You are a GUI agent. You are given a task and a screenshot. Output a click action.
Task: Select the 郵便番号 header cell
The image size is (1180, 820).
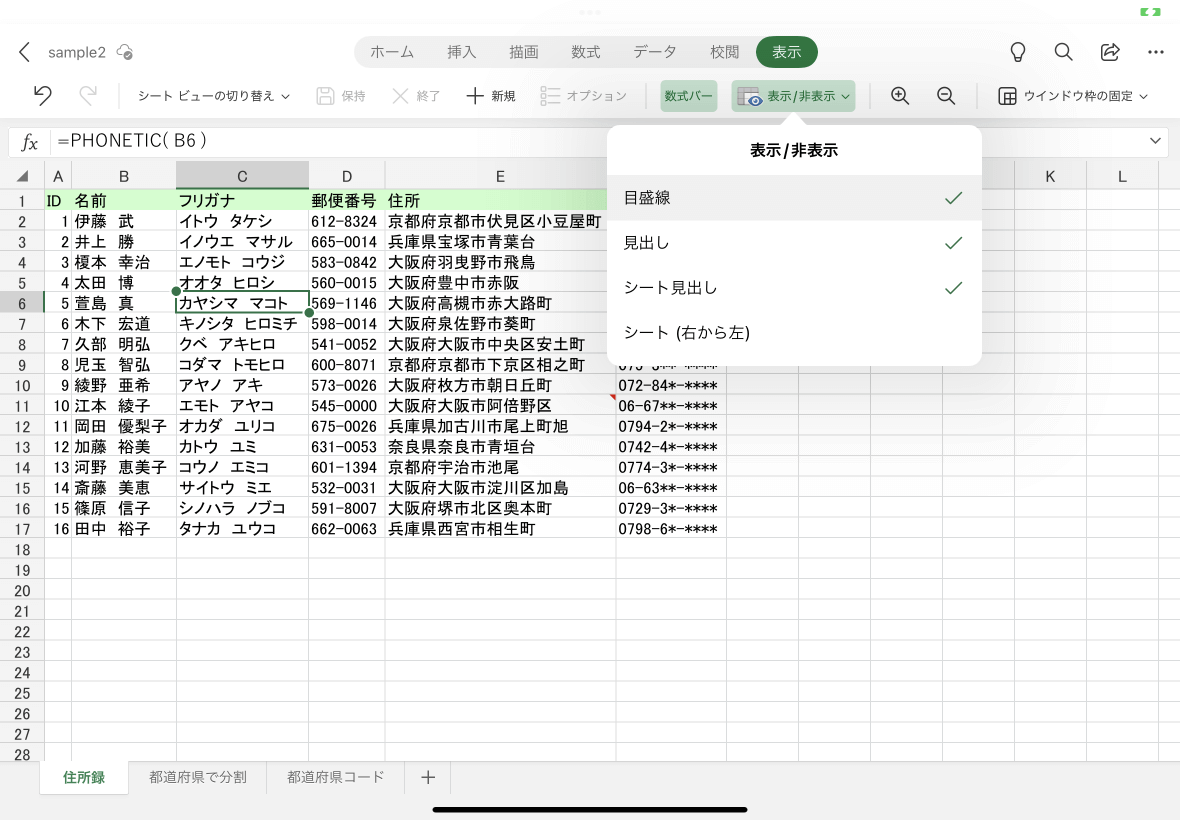[347, 200]
